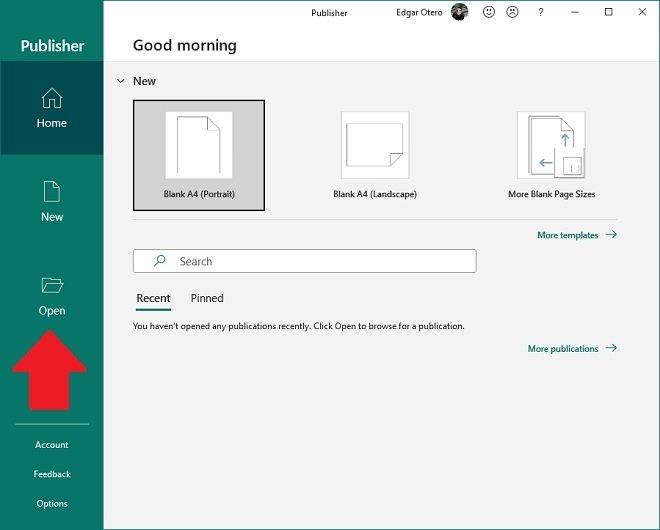Click into the Search field
Screen dimensions: 660x530
coord(305,261)
